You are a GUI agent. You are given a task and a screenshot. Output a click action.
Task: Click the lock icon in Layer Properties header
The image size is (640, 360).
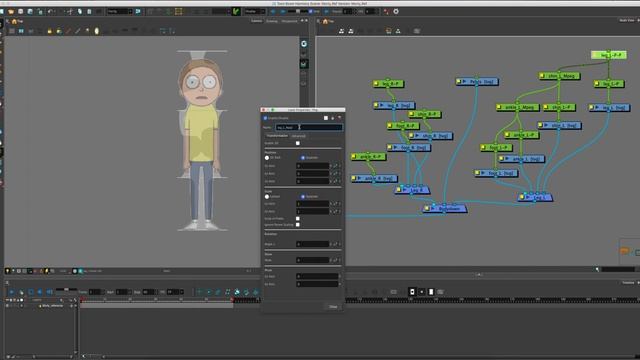[333, 118]
